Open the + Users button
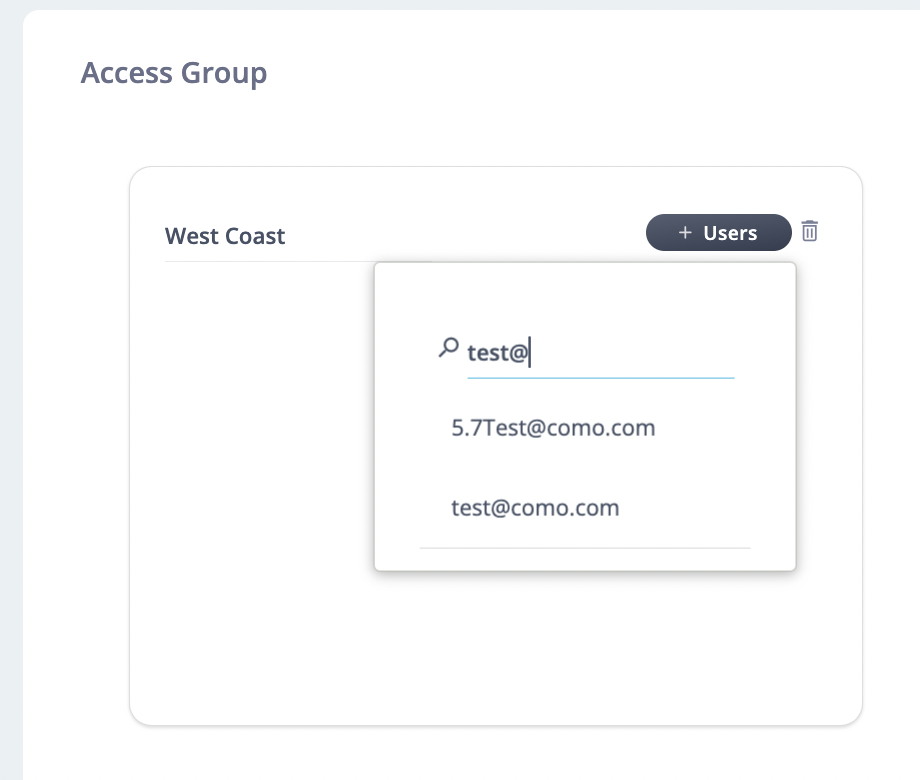Screen dimensions: 920x780 [x=719, y=232]
